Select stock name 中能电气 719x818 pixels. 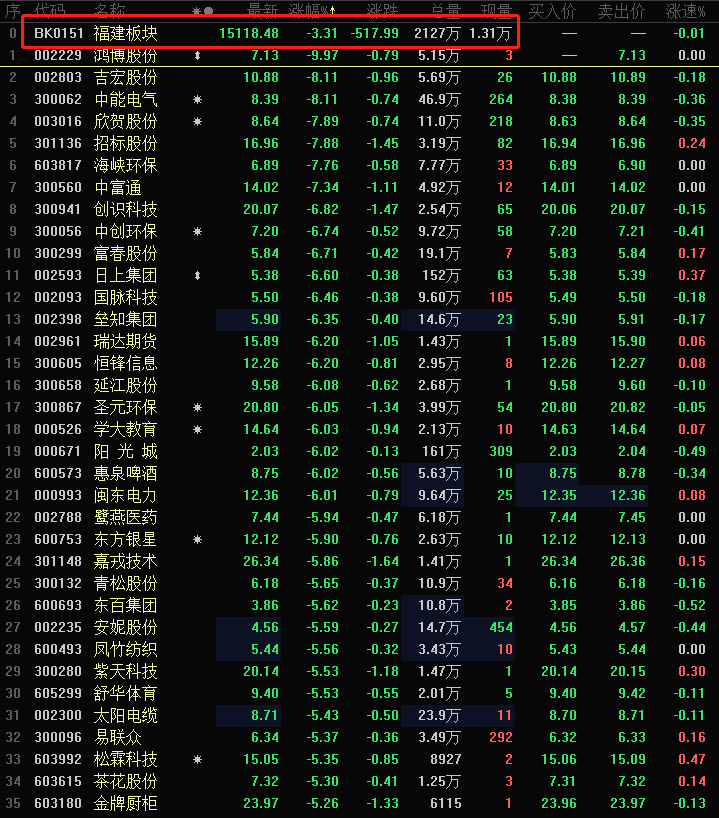(x=125, y=99)
